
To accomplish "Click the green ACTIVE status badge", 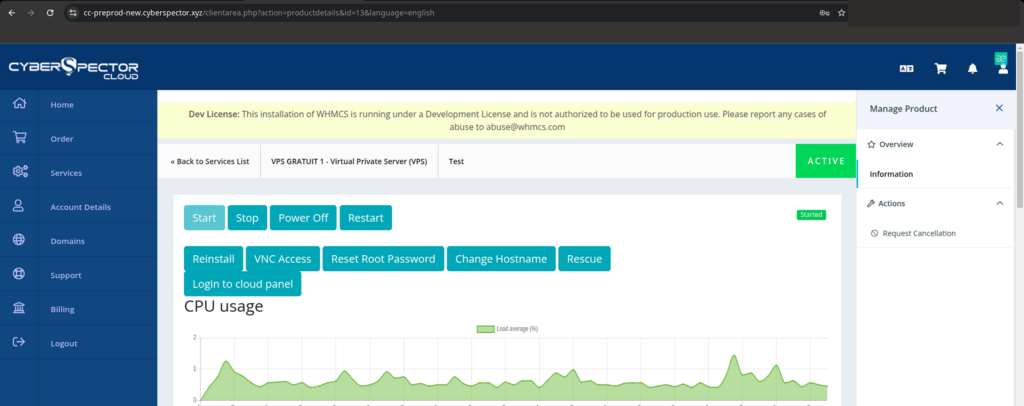I will click(x=826, y=161).
